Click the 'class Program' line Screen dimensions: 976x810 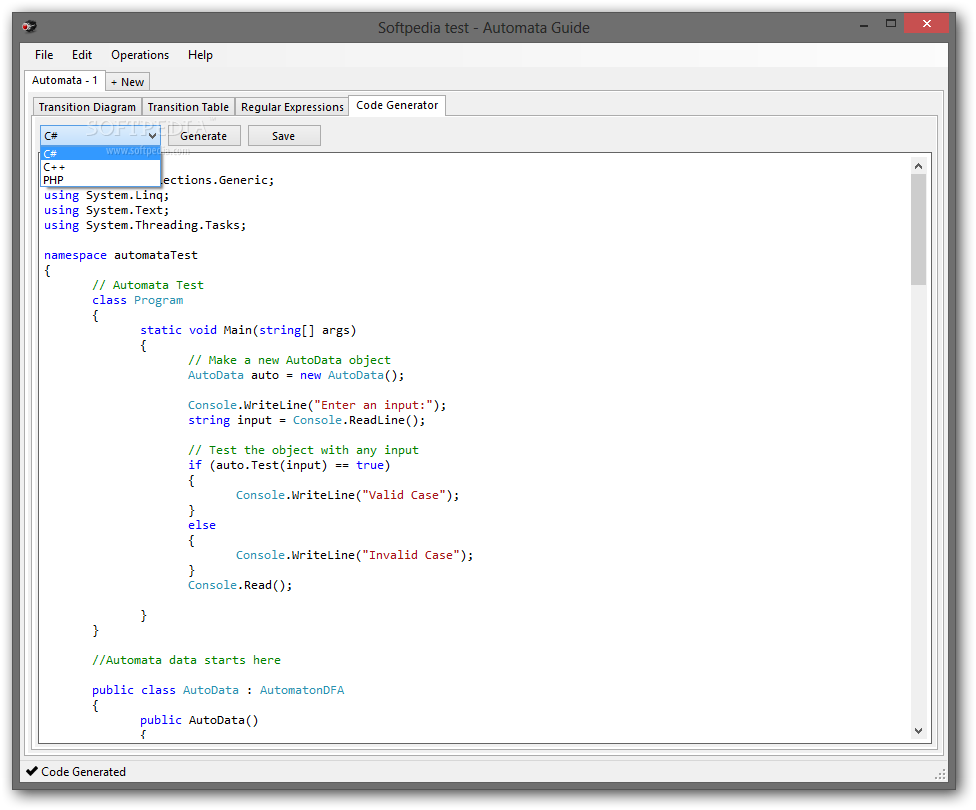pyautogui.click(x=138, y=300)
